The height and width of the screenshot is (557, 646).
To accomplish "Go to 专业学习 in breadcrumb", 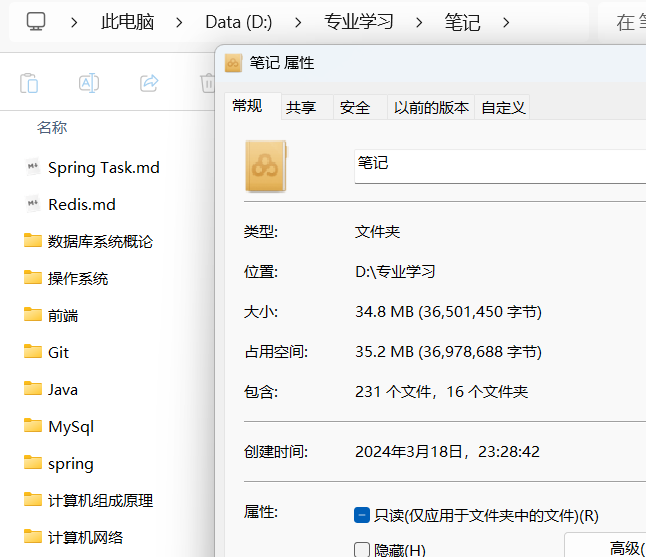I will 359,22.
